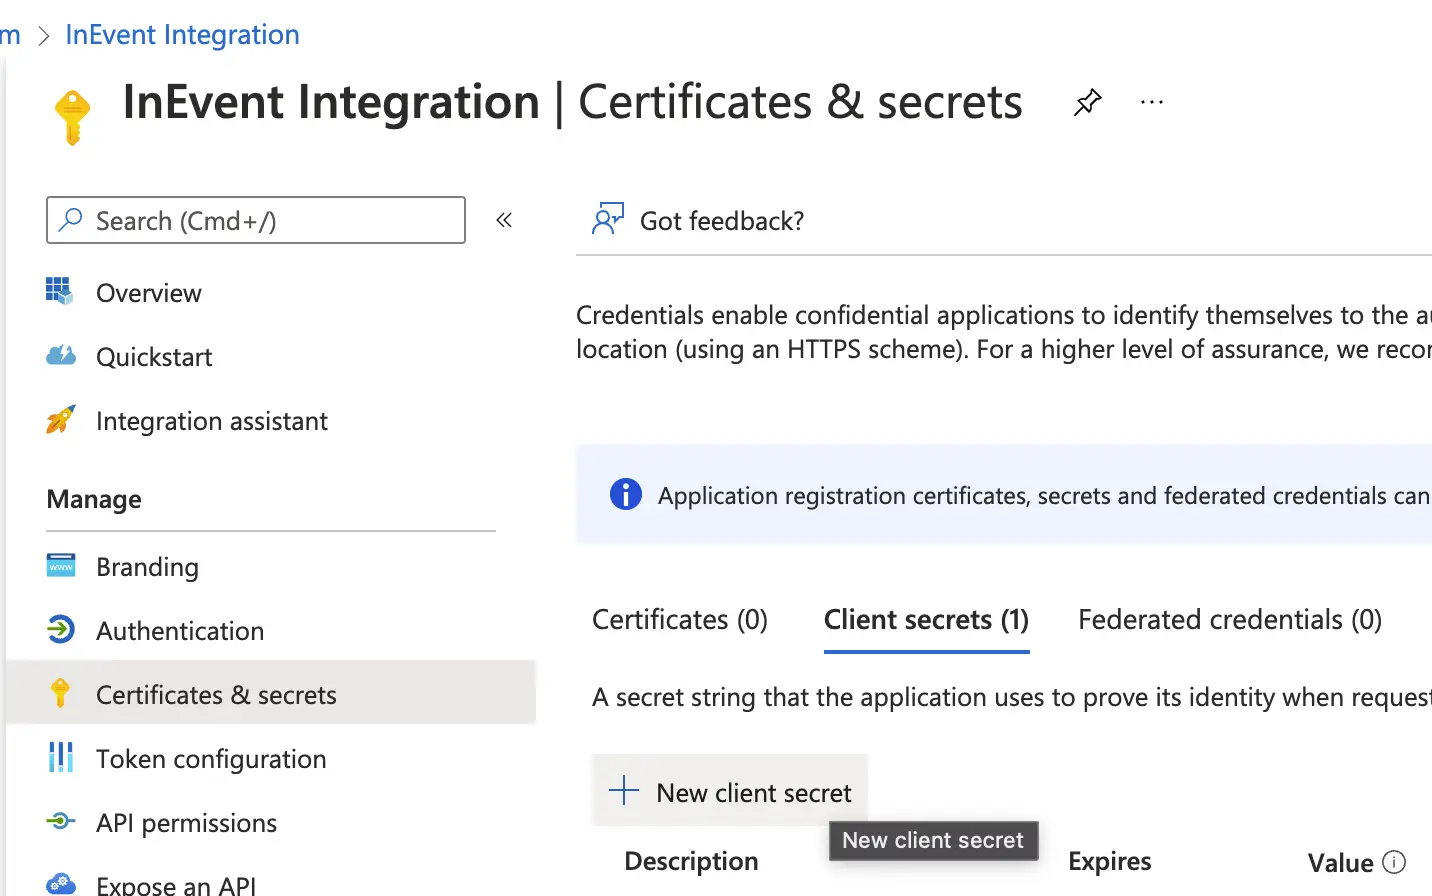Switch to Federated credentials (0) tab
The image size is (1432, 896).
tap(1230, 620)
